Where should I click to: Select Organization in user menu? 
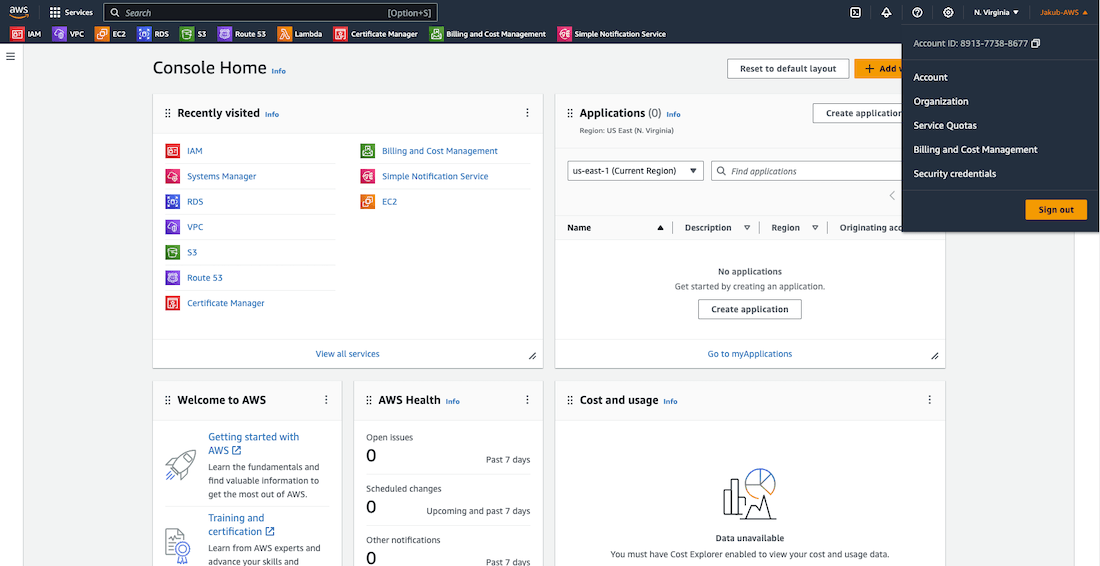pos(941,102)
